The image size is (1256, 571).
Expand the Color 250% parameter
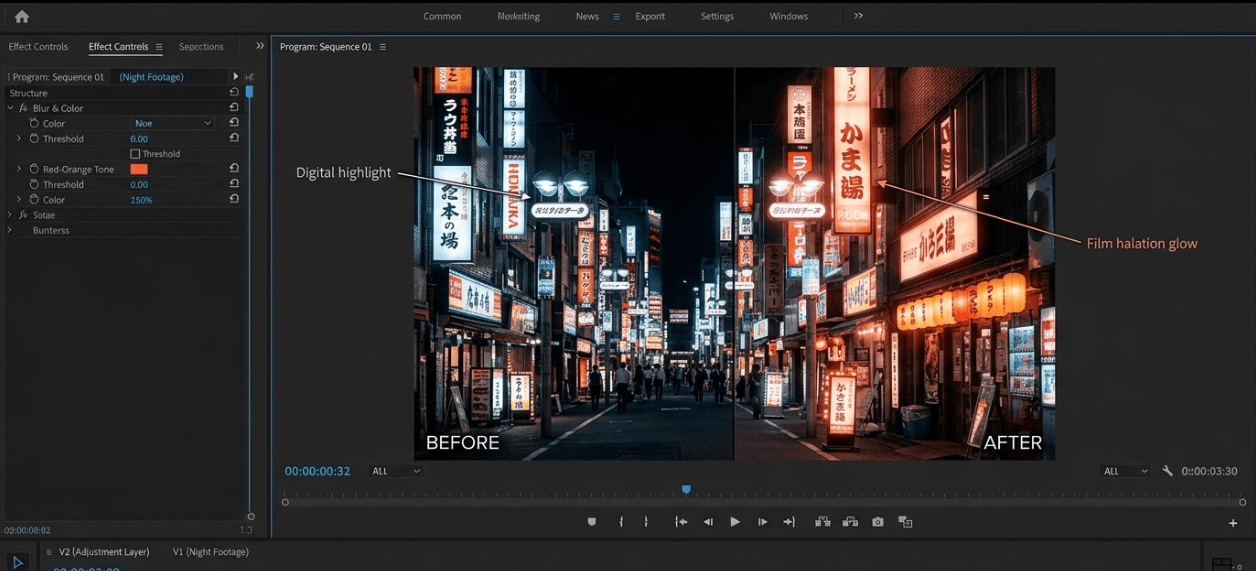tap(19, 199)
